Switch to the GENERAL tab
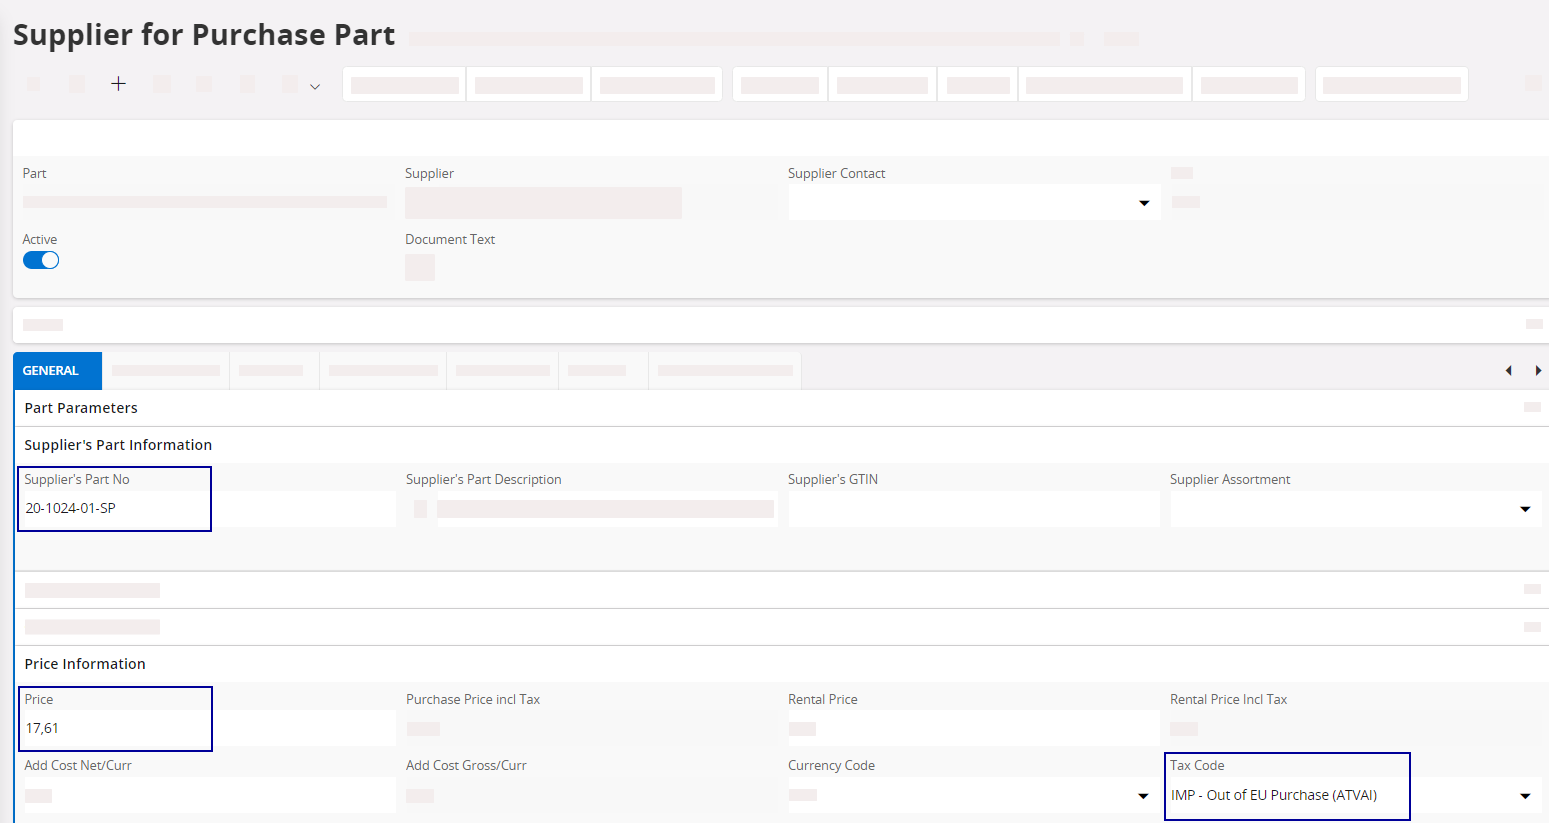The height and width of the screenshot is (823, 1549). 51,371
